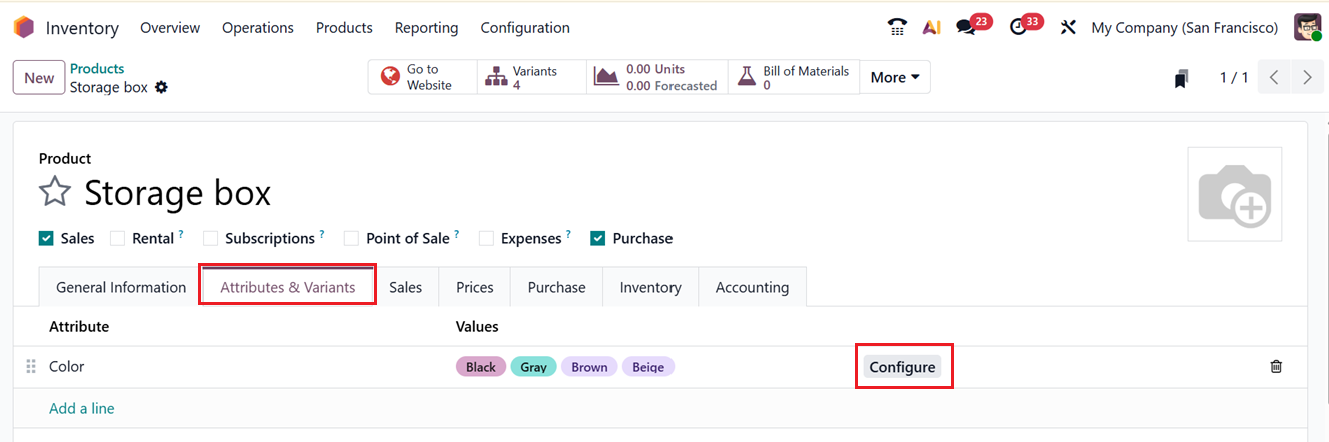Open the AI assistant icon
This screenshot has width=1329, height=442.
pyautogui.click(x=931, y=27)
